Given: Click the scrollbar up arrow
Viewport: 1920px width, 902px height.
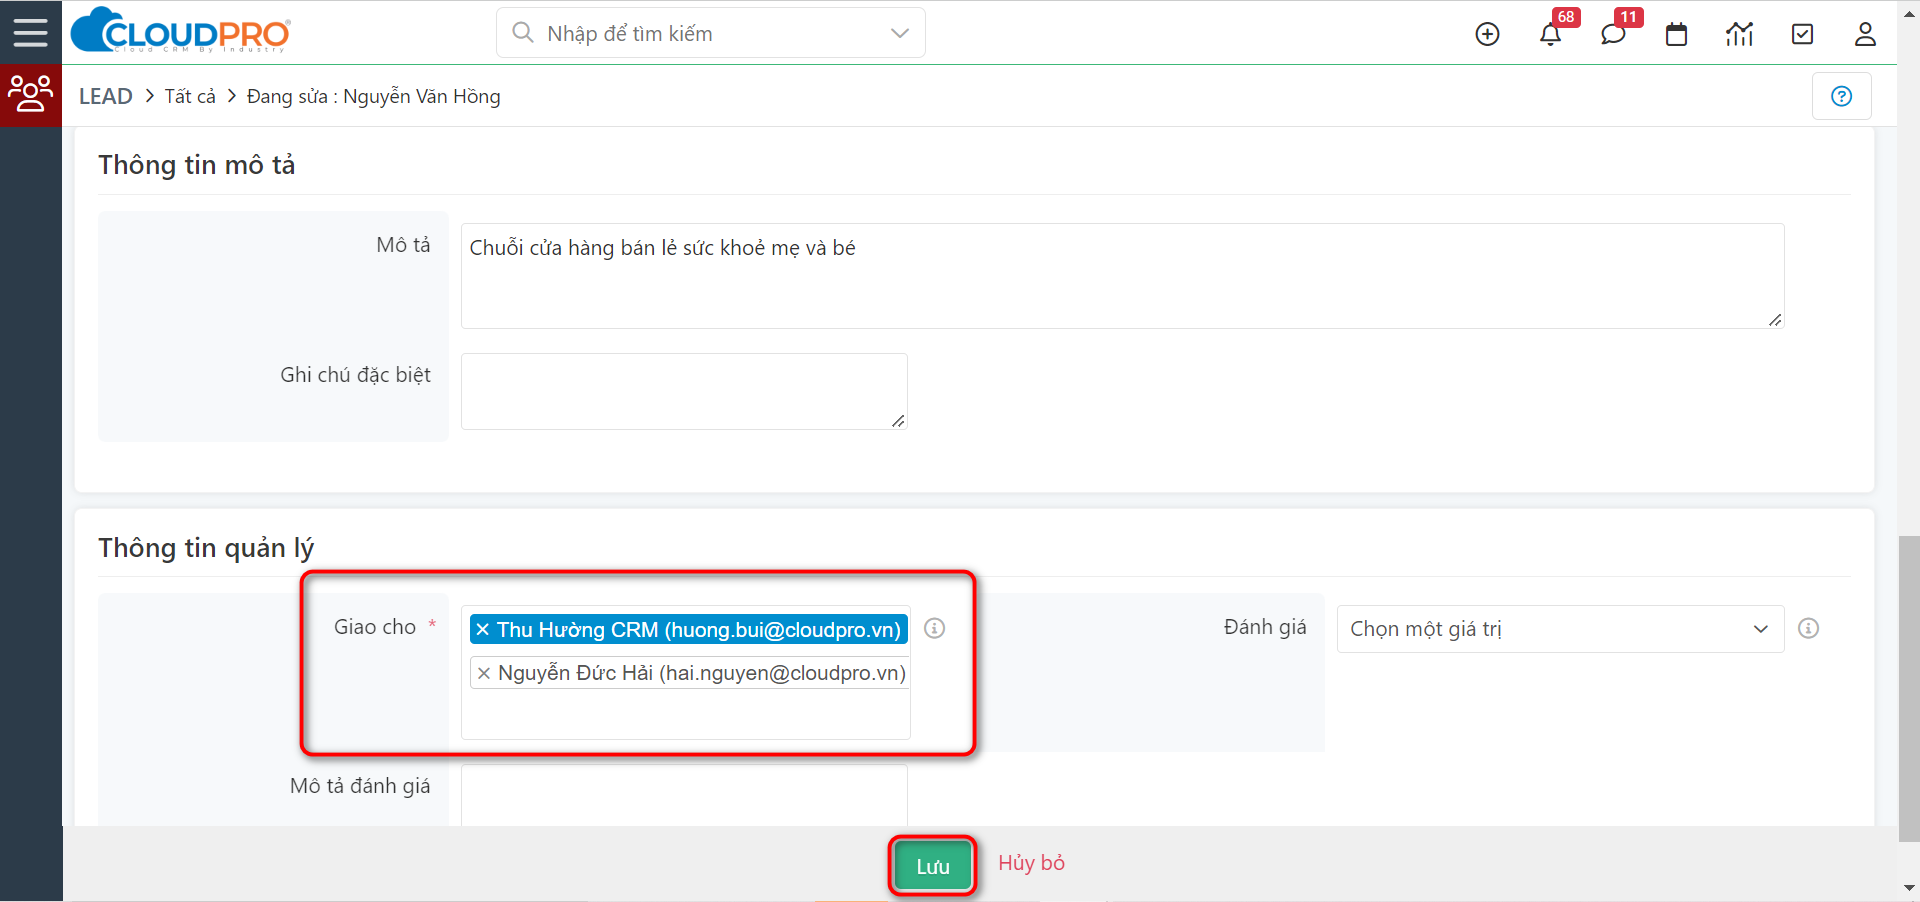Looking at the screenshot, I should [1909, 13].
